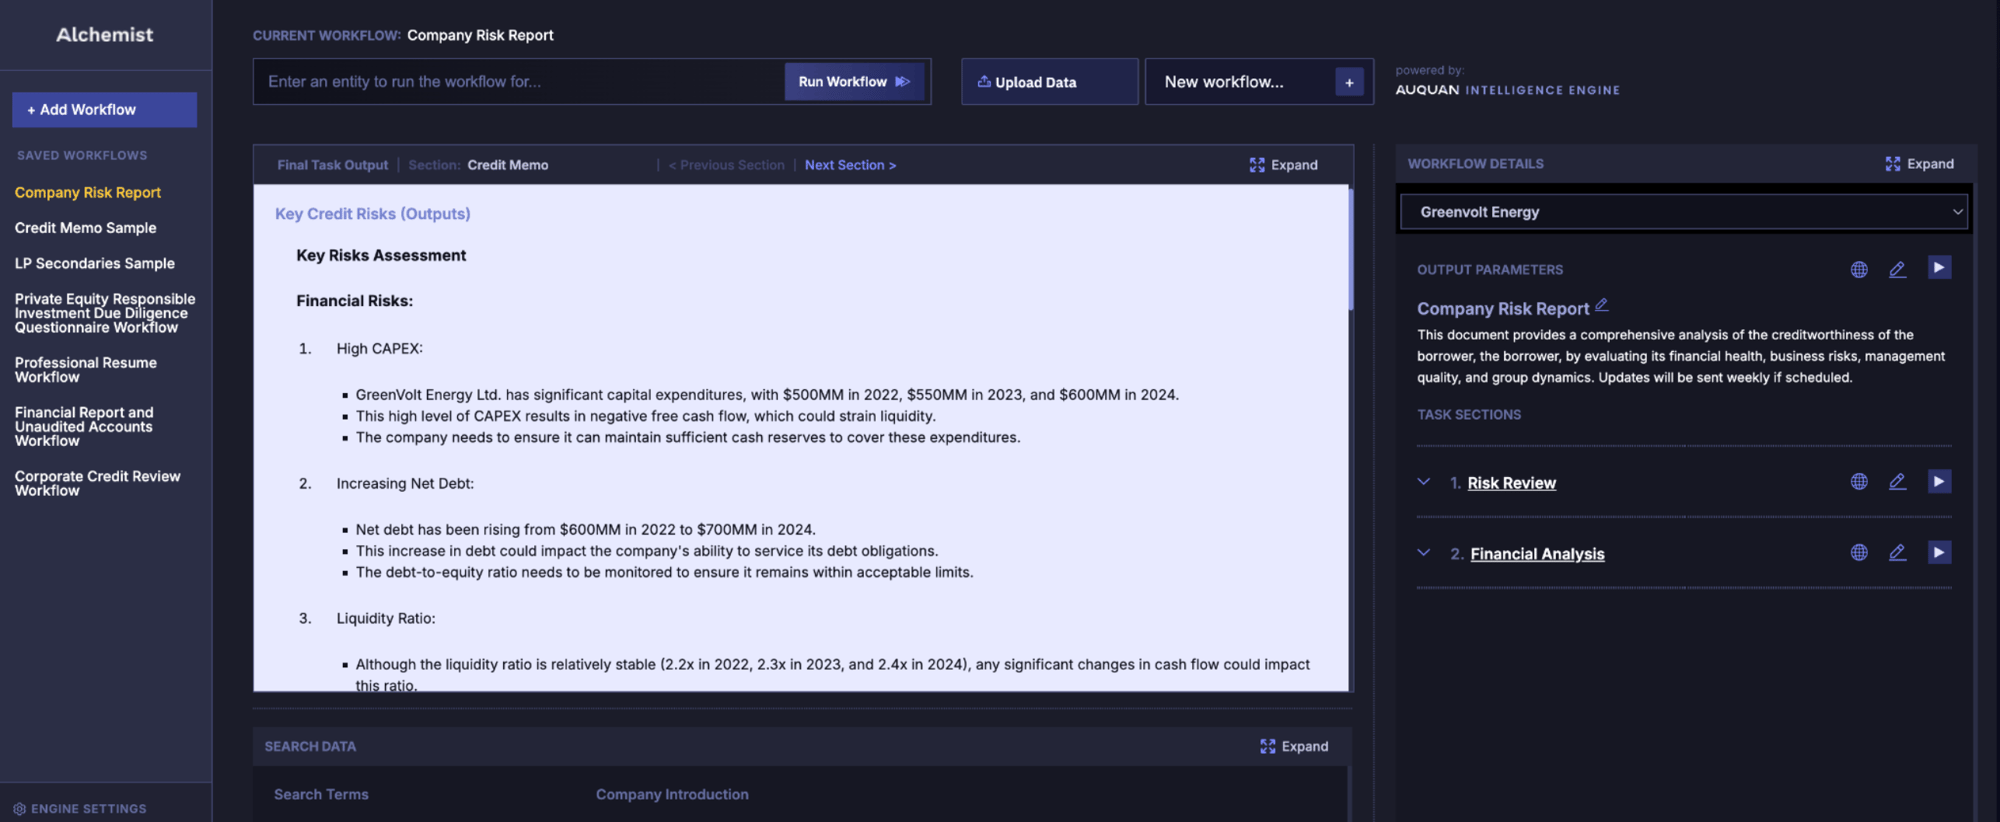Open Credit Memo Sample workflow

(x=86, y=228)
